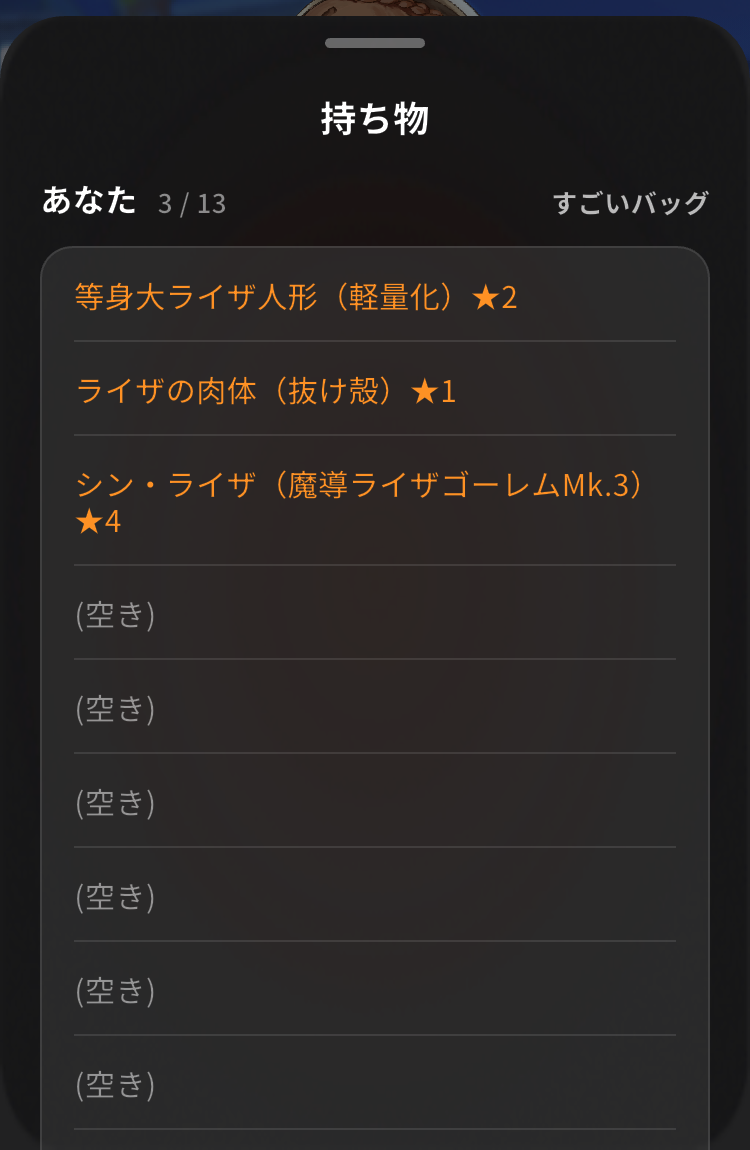This screenshot has height=1150, width=750.
Task: Click the ★4 star rating
Action: [x=98, y=521]
